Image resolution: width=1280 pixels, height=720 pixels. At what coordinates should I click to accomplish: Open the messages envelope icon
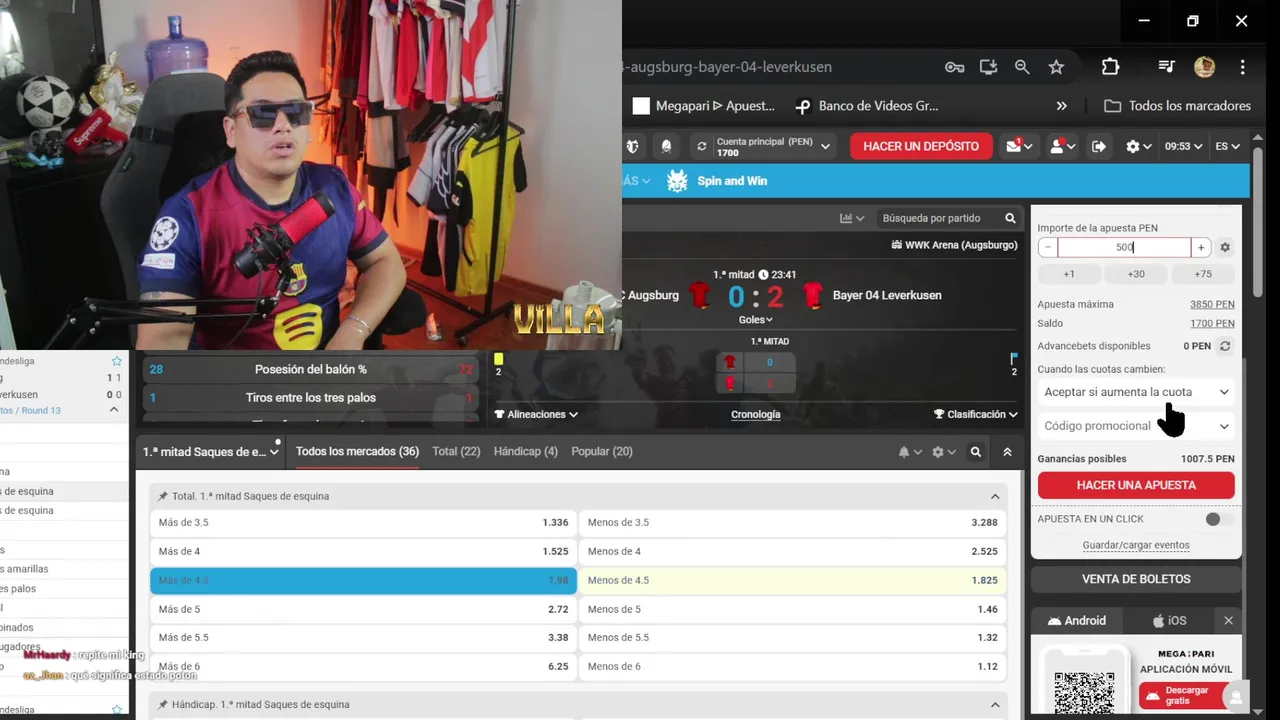click(x=1019, y=146)
